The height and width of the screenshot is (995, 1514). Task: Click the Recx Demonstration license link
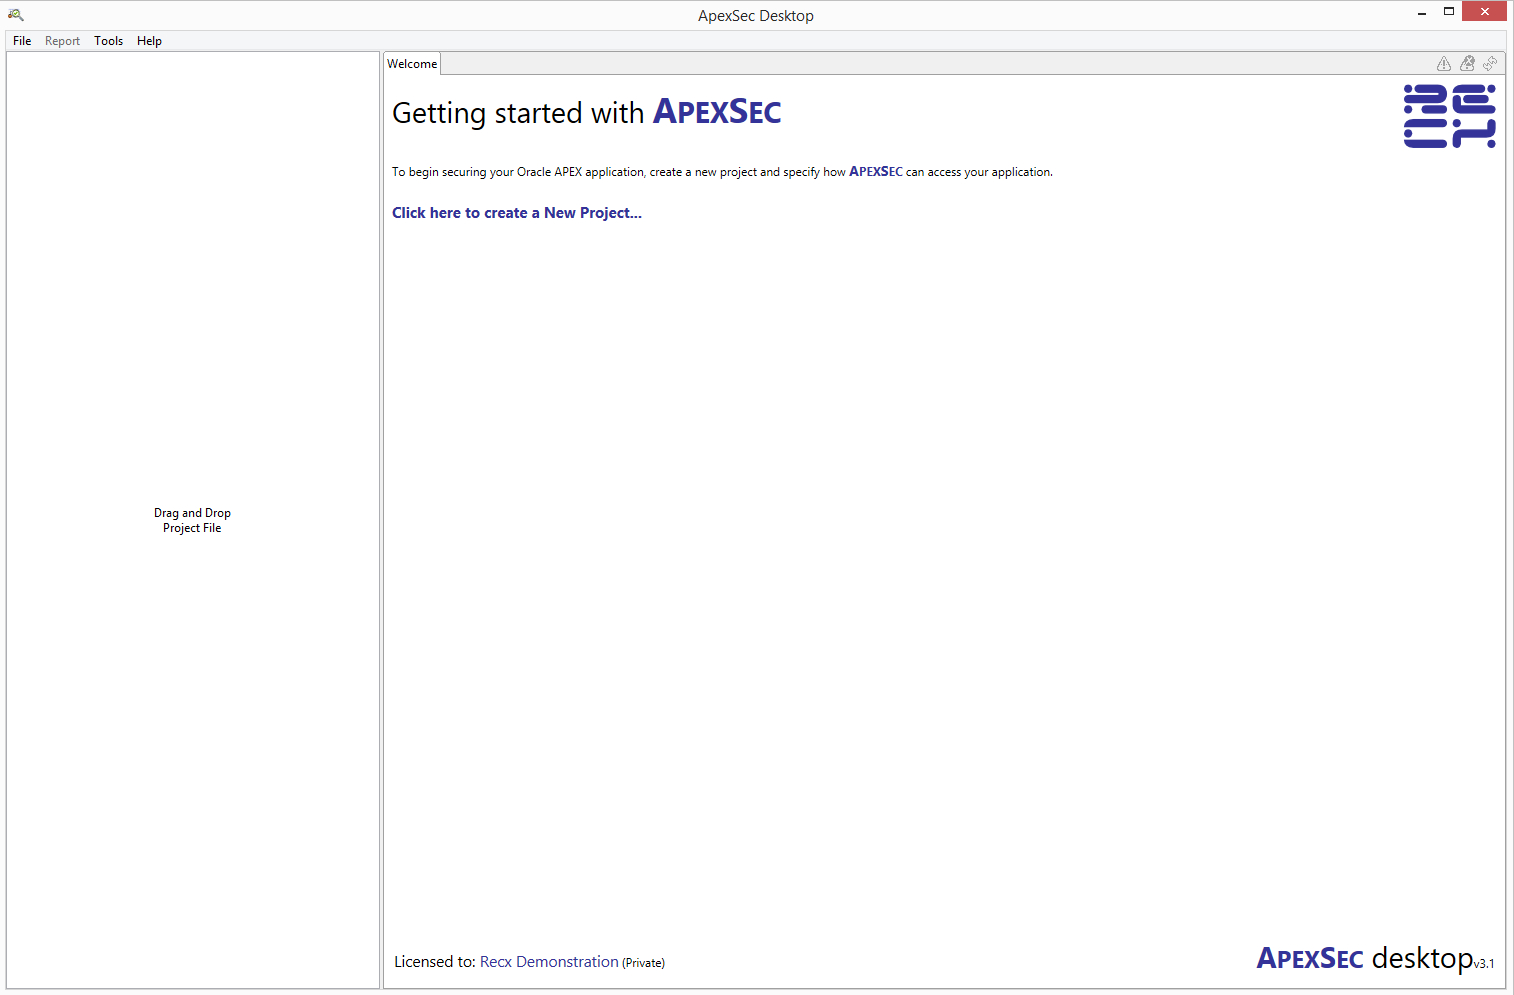[x=549, y=962]
